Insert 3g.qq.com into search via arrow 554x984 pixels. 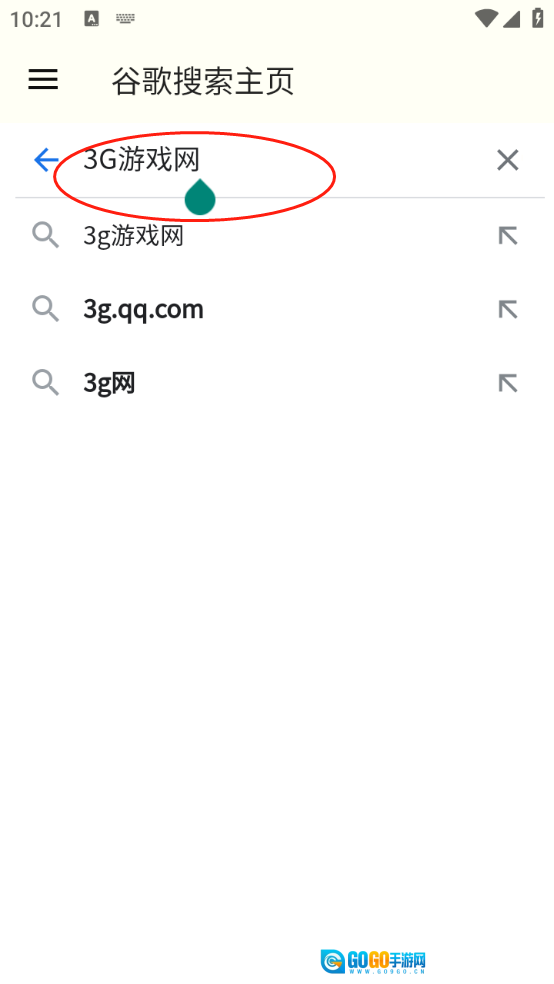click(x=508, y=309)
